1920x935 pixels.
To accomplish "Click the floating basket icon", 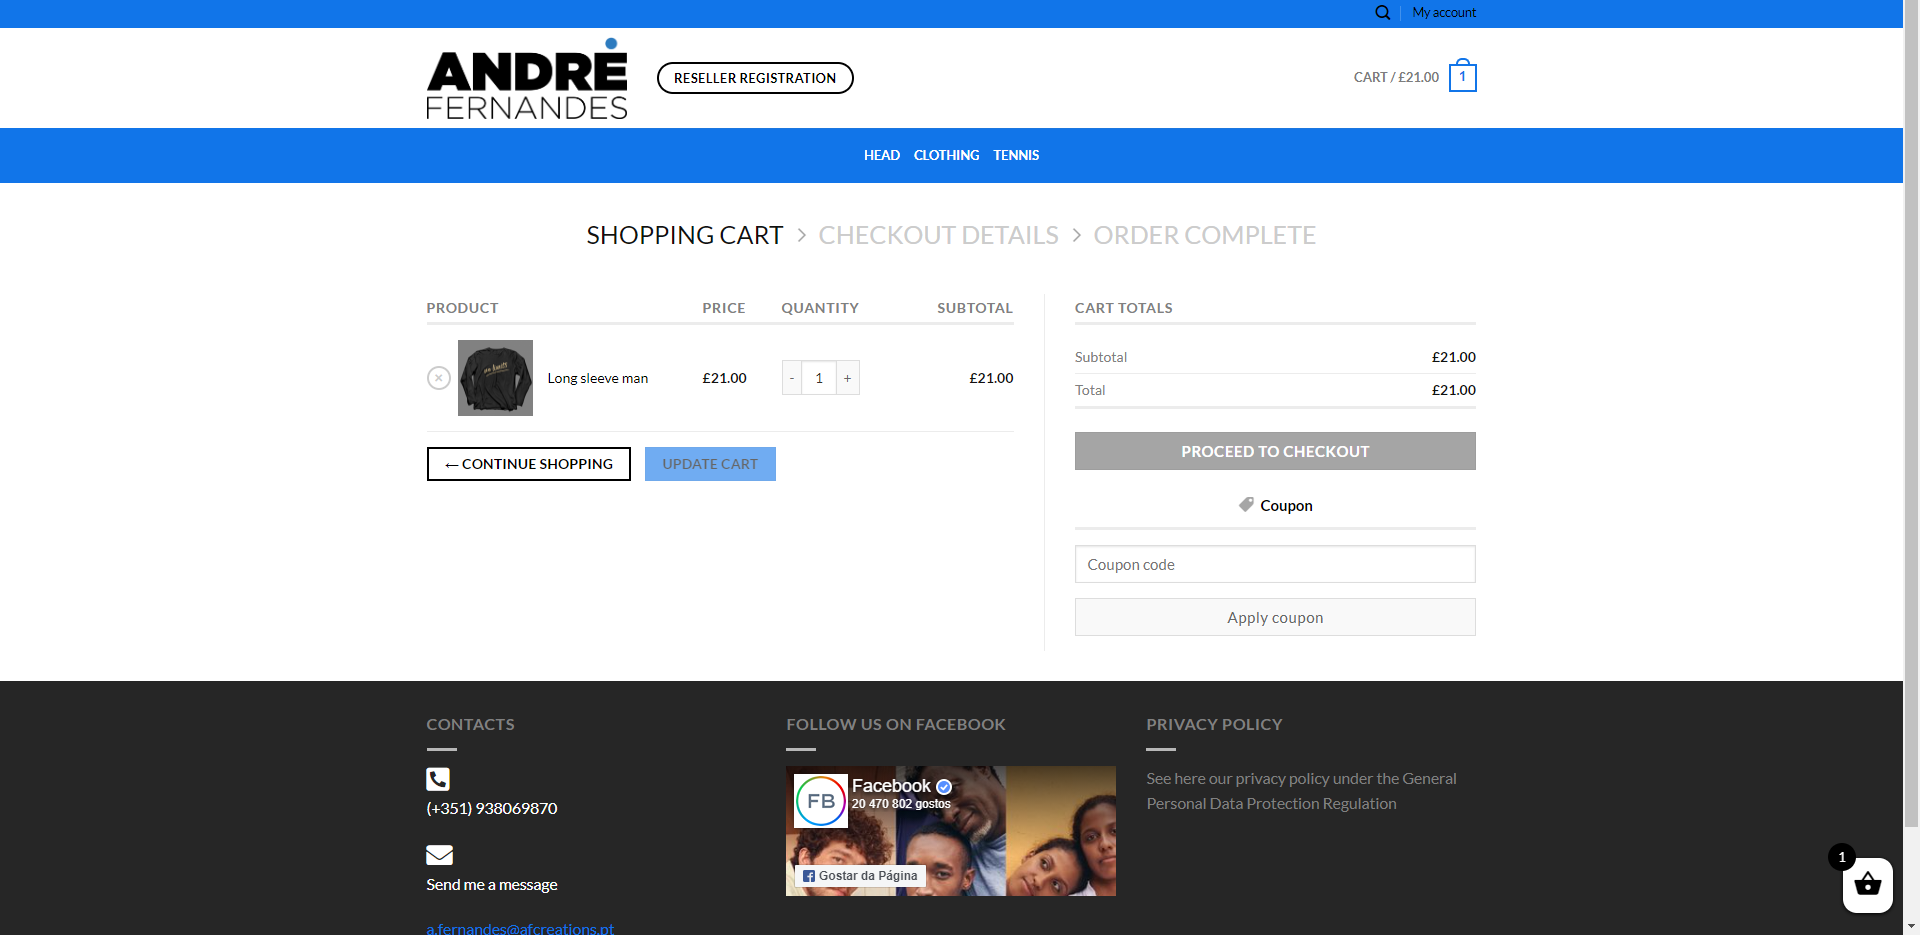I will tap(1867, 885).
